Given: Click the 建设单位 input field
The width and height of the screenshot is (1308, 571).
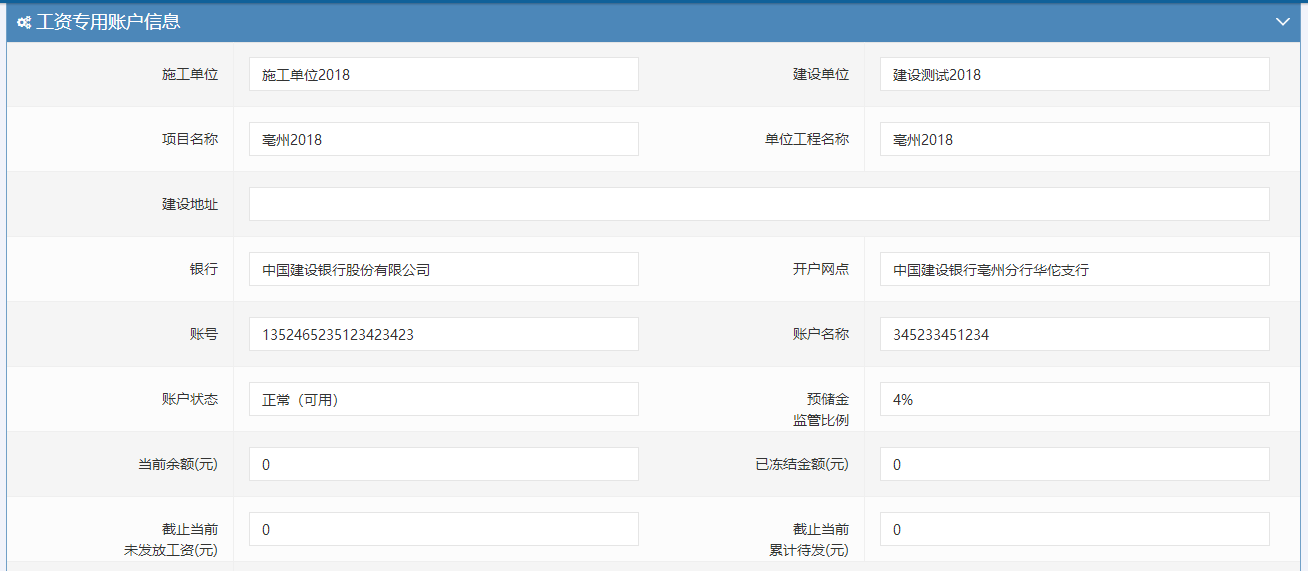Looking at the screenshot, I should pyautogui.click(x=1074, y=74).
